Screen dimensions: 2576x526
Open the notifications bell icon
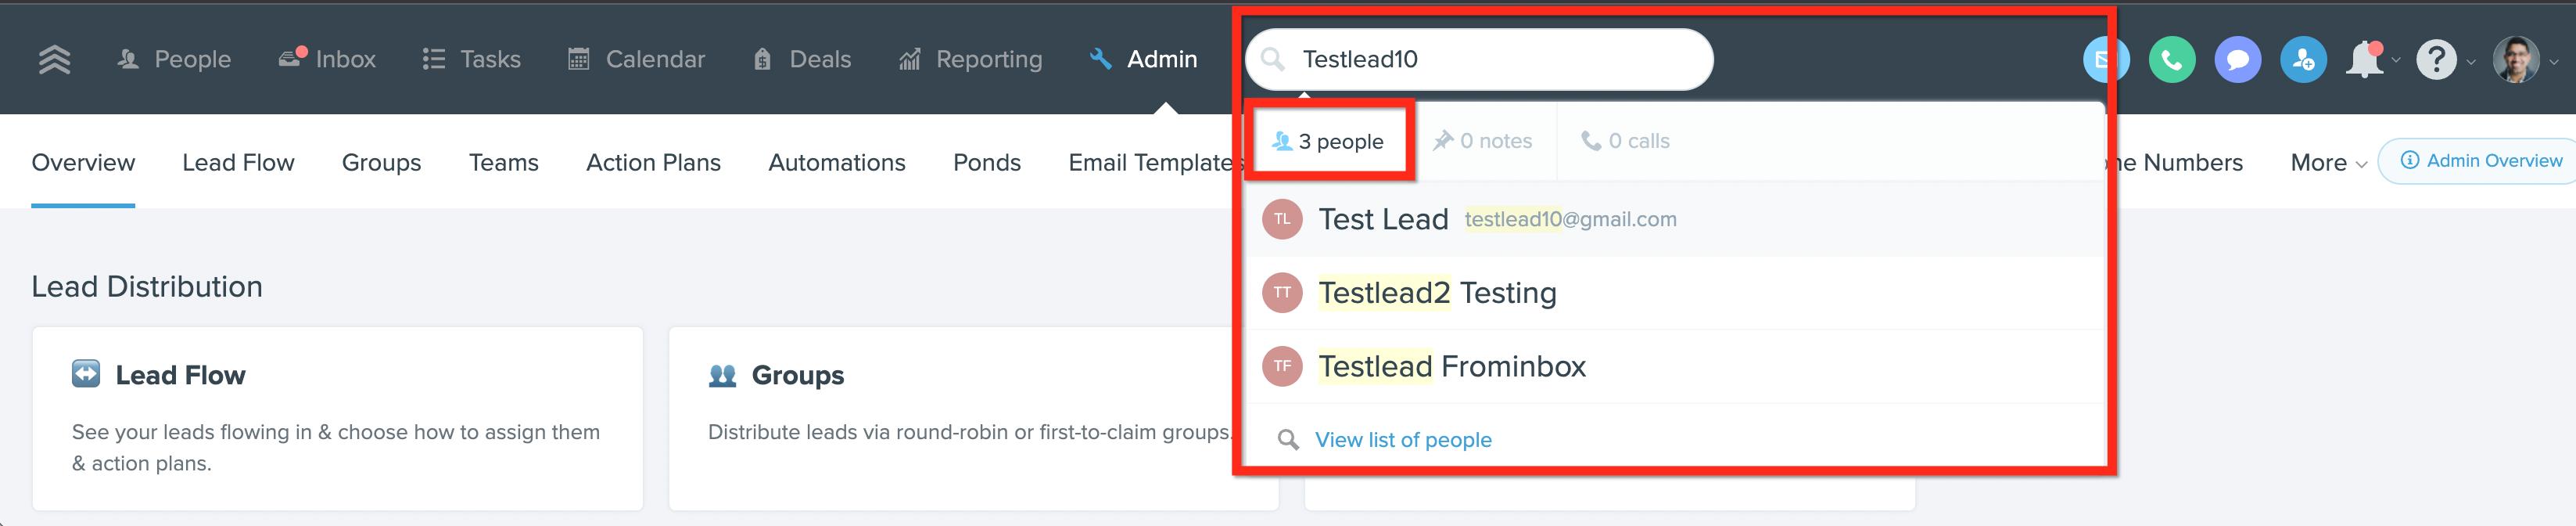2365,60
